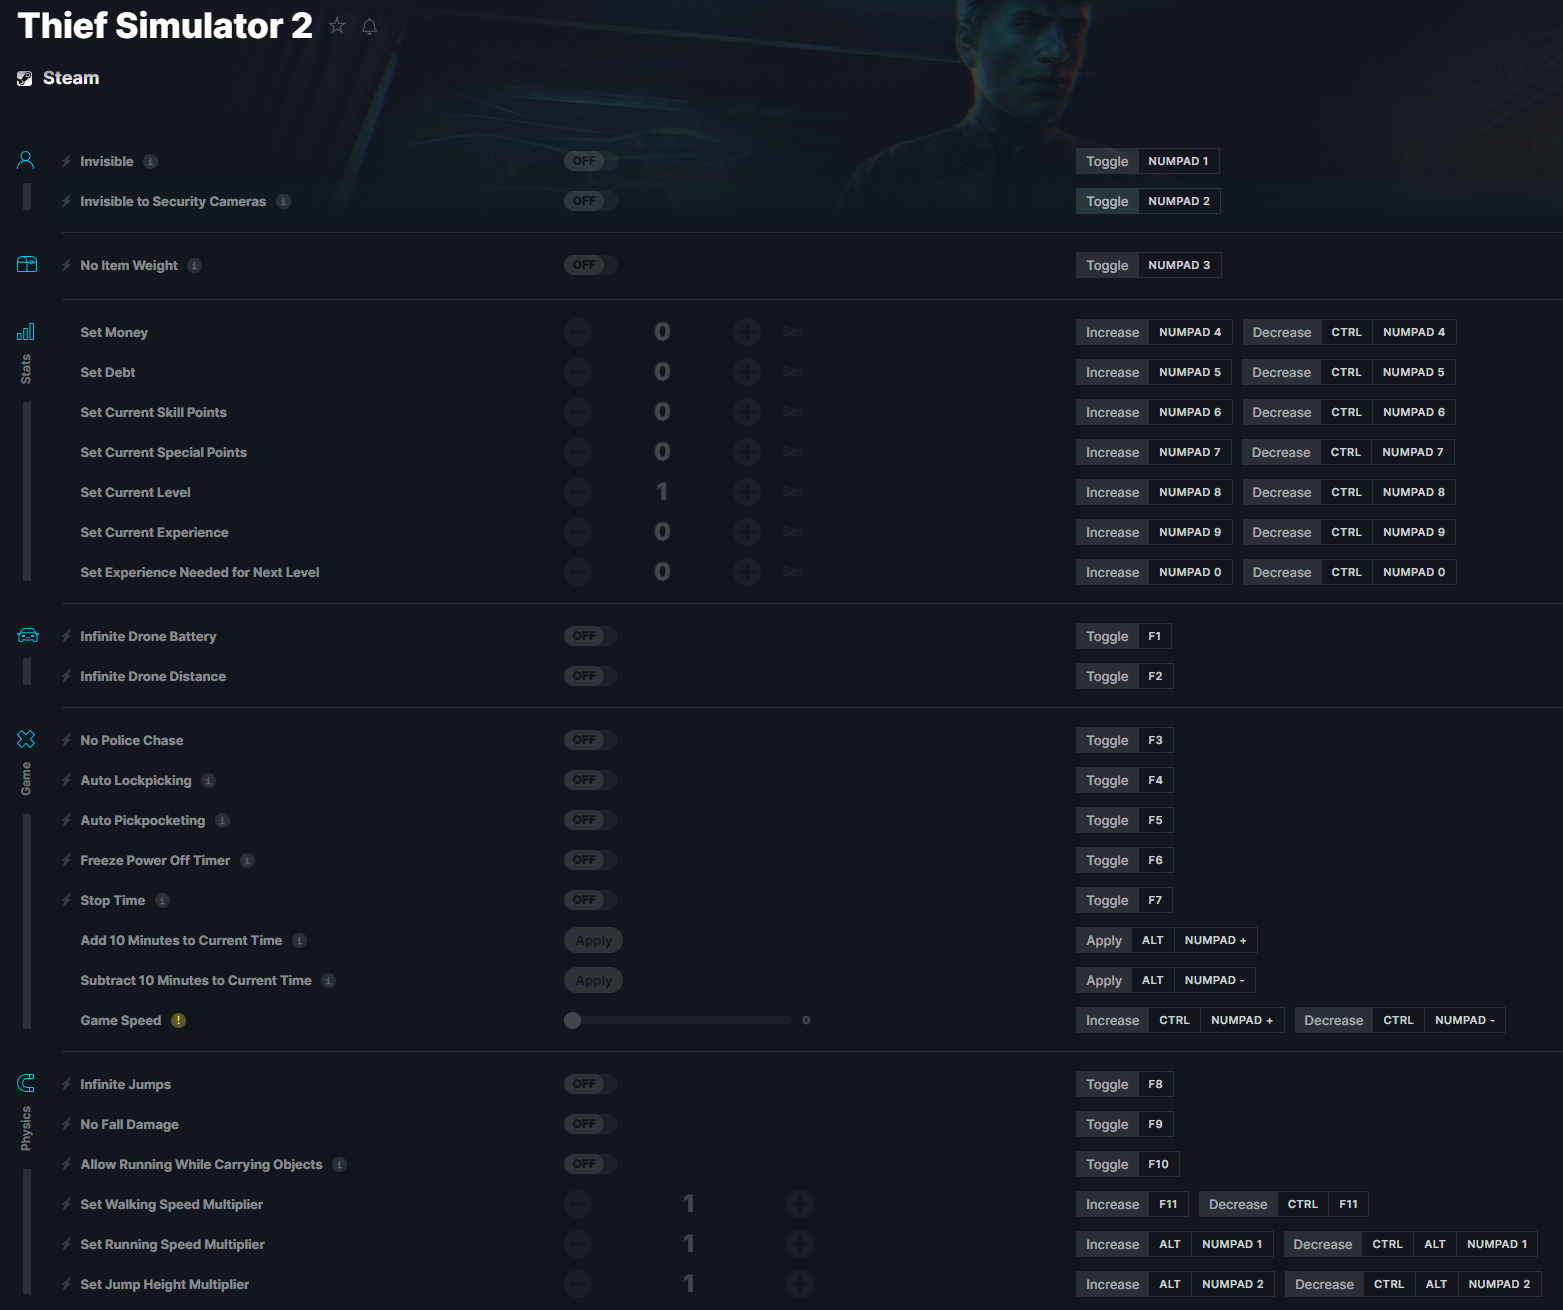
Task: Click the Game Speed warning icon
Action: pos(178,1020)
